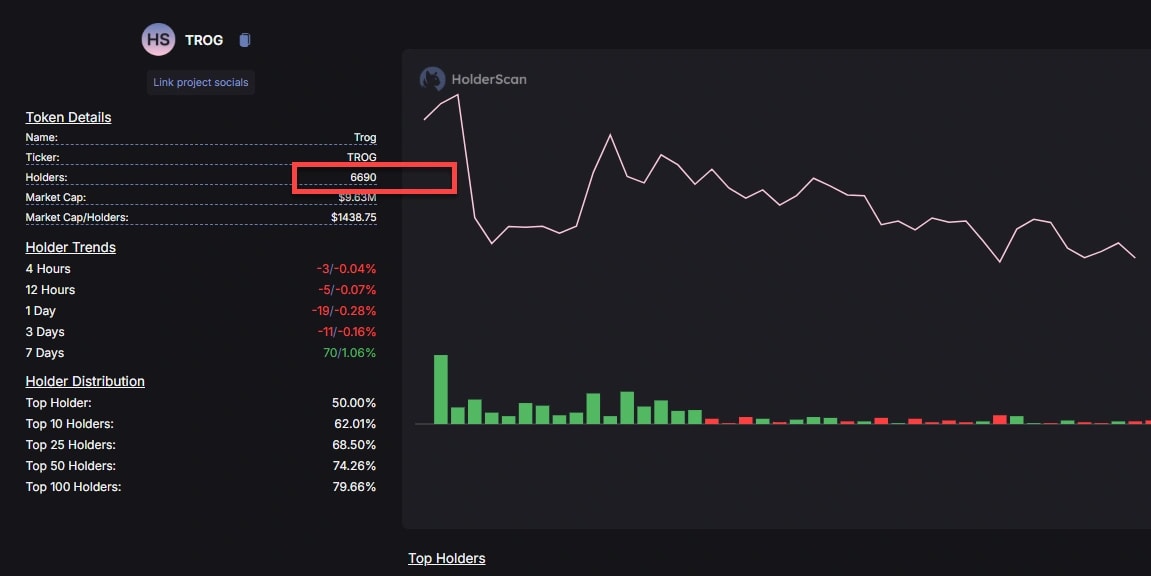Click the Top 25 Holders: label
The image size is (1151, 576).
pos(70,445)
